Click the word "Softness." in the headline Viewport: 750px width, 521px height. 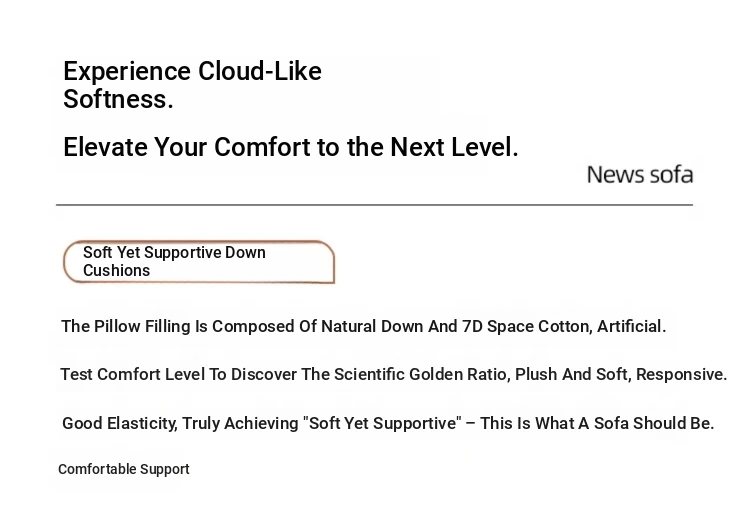(118, 100)
